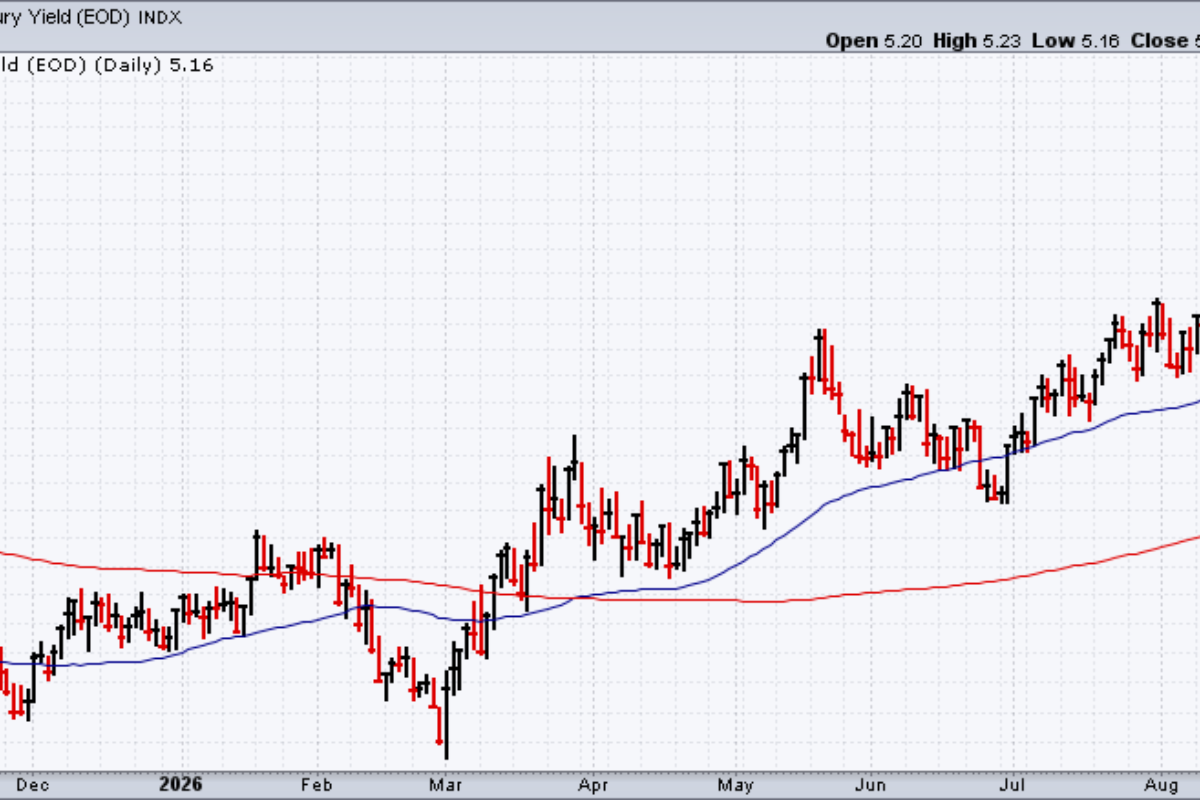Click the "May" month label on axis
Image resolution: width=1200 pixels, height=800 pixels.
tap(737, 783)
